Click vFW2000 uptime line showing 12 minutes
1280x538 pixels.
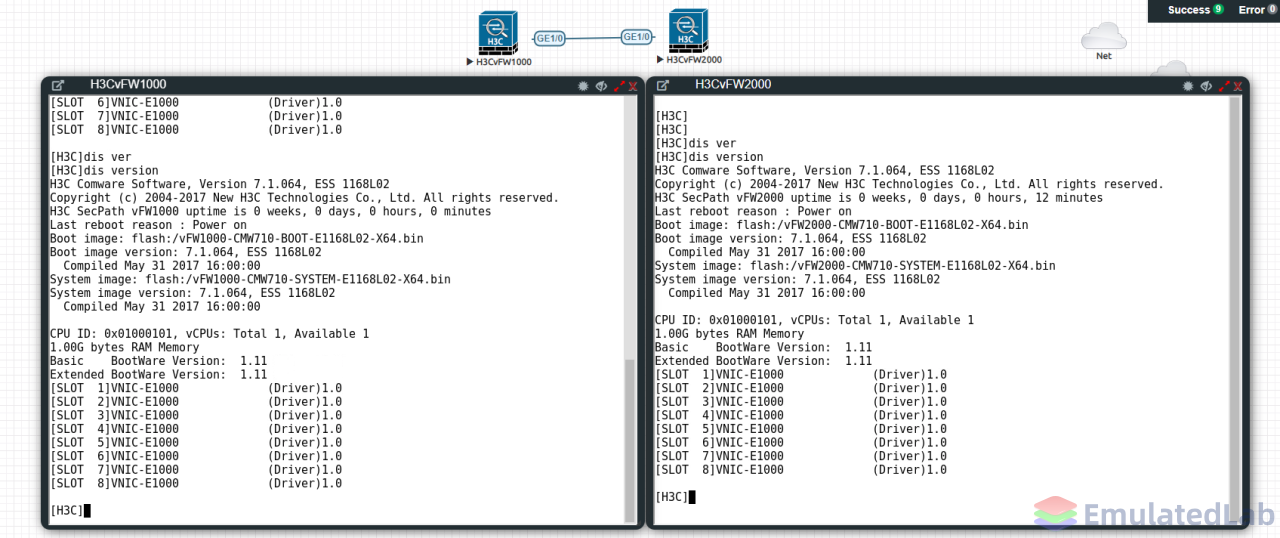click(879, 198)
